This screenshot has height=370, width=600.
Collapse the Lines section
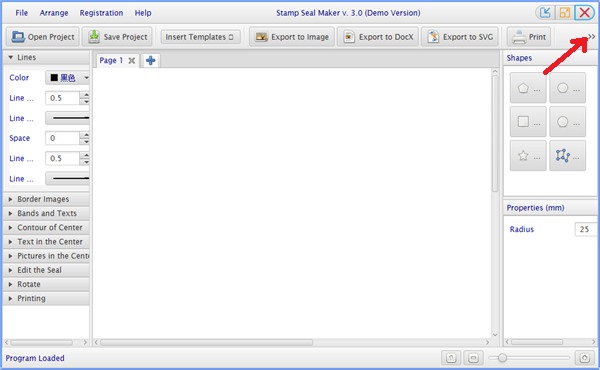(46, 57)
